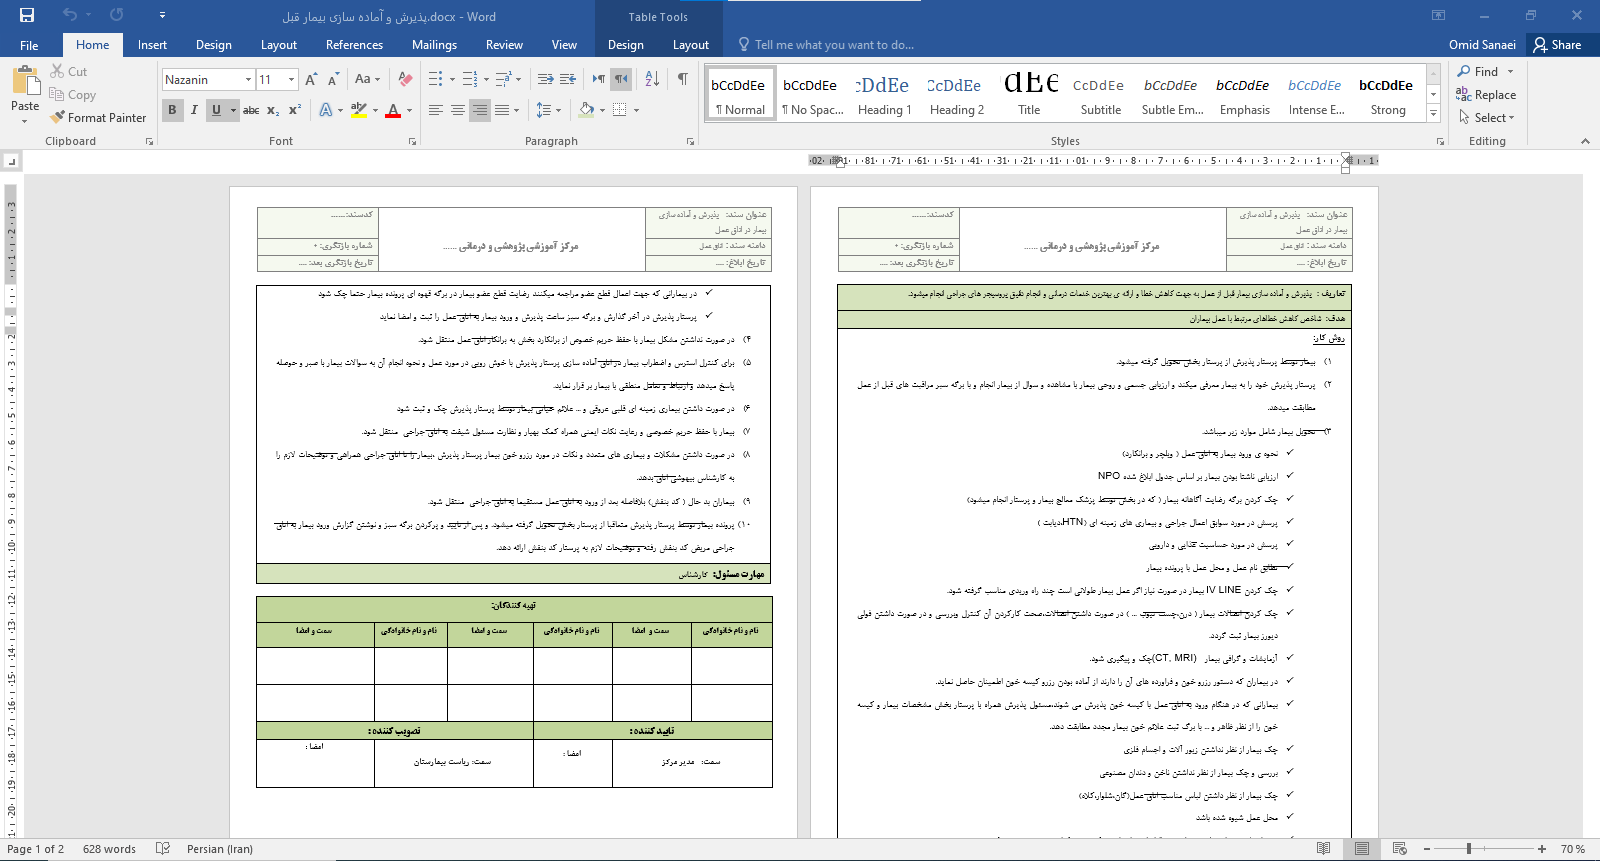Align text to the left
The width and height of the screenshot is (1600, 861).
coord(436,110)
